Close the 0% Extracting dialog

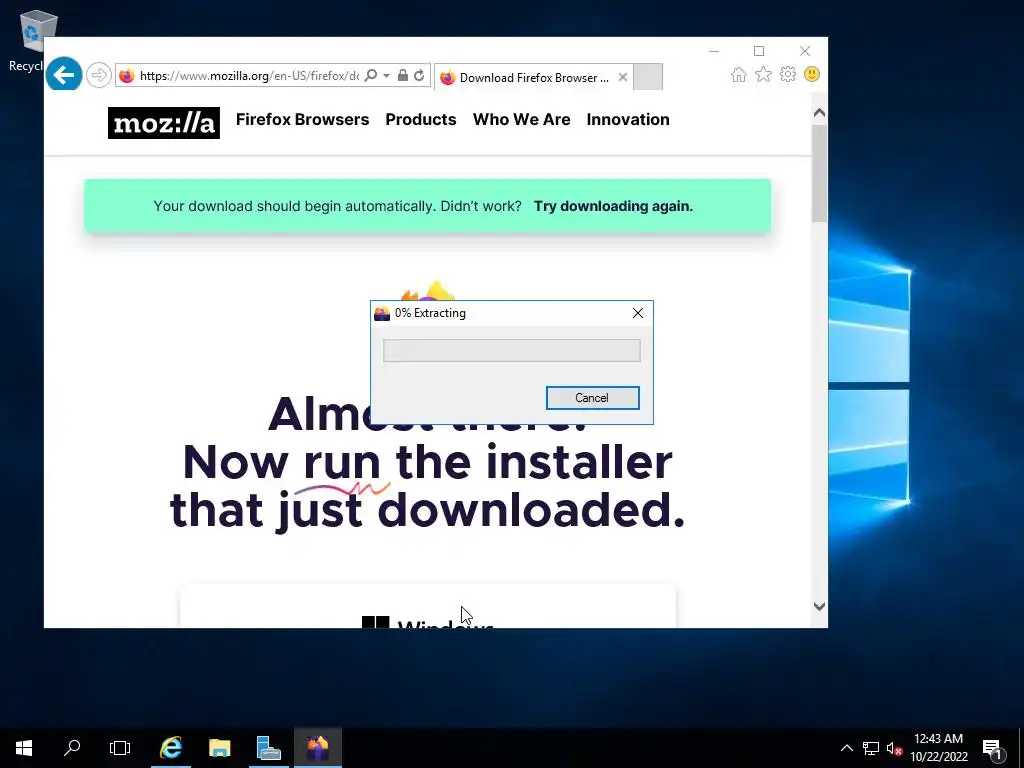click(x=638, y=313)
